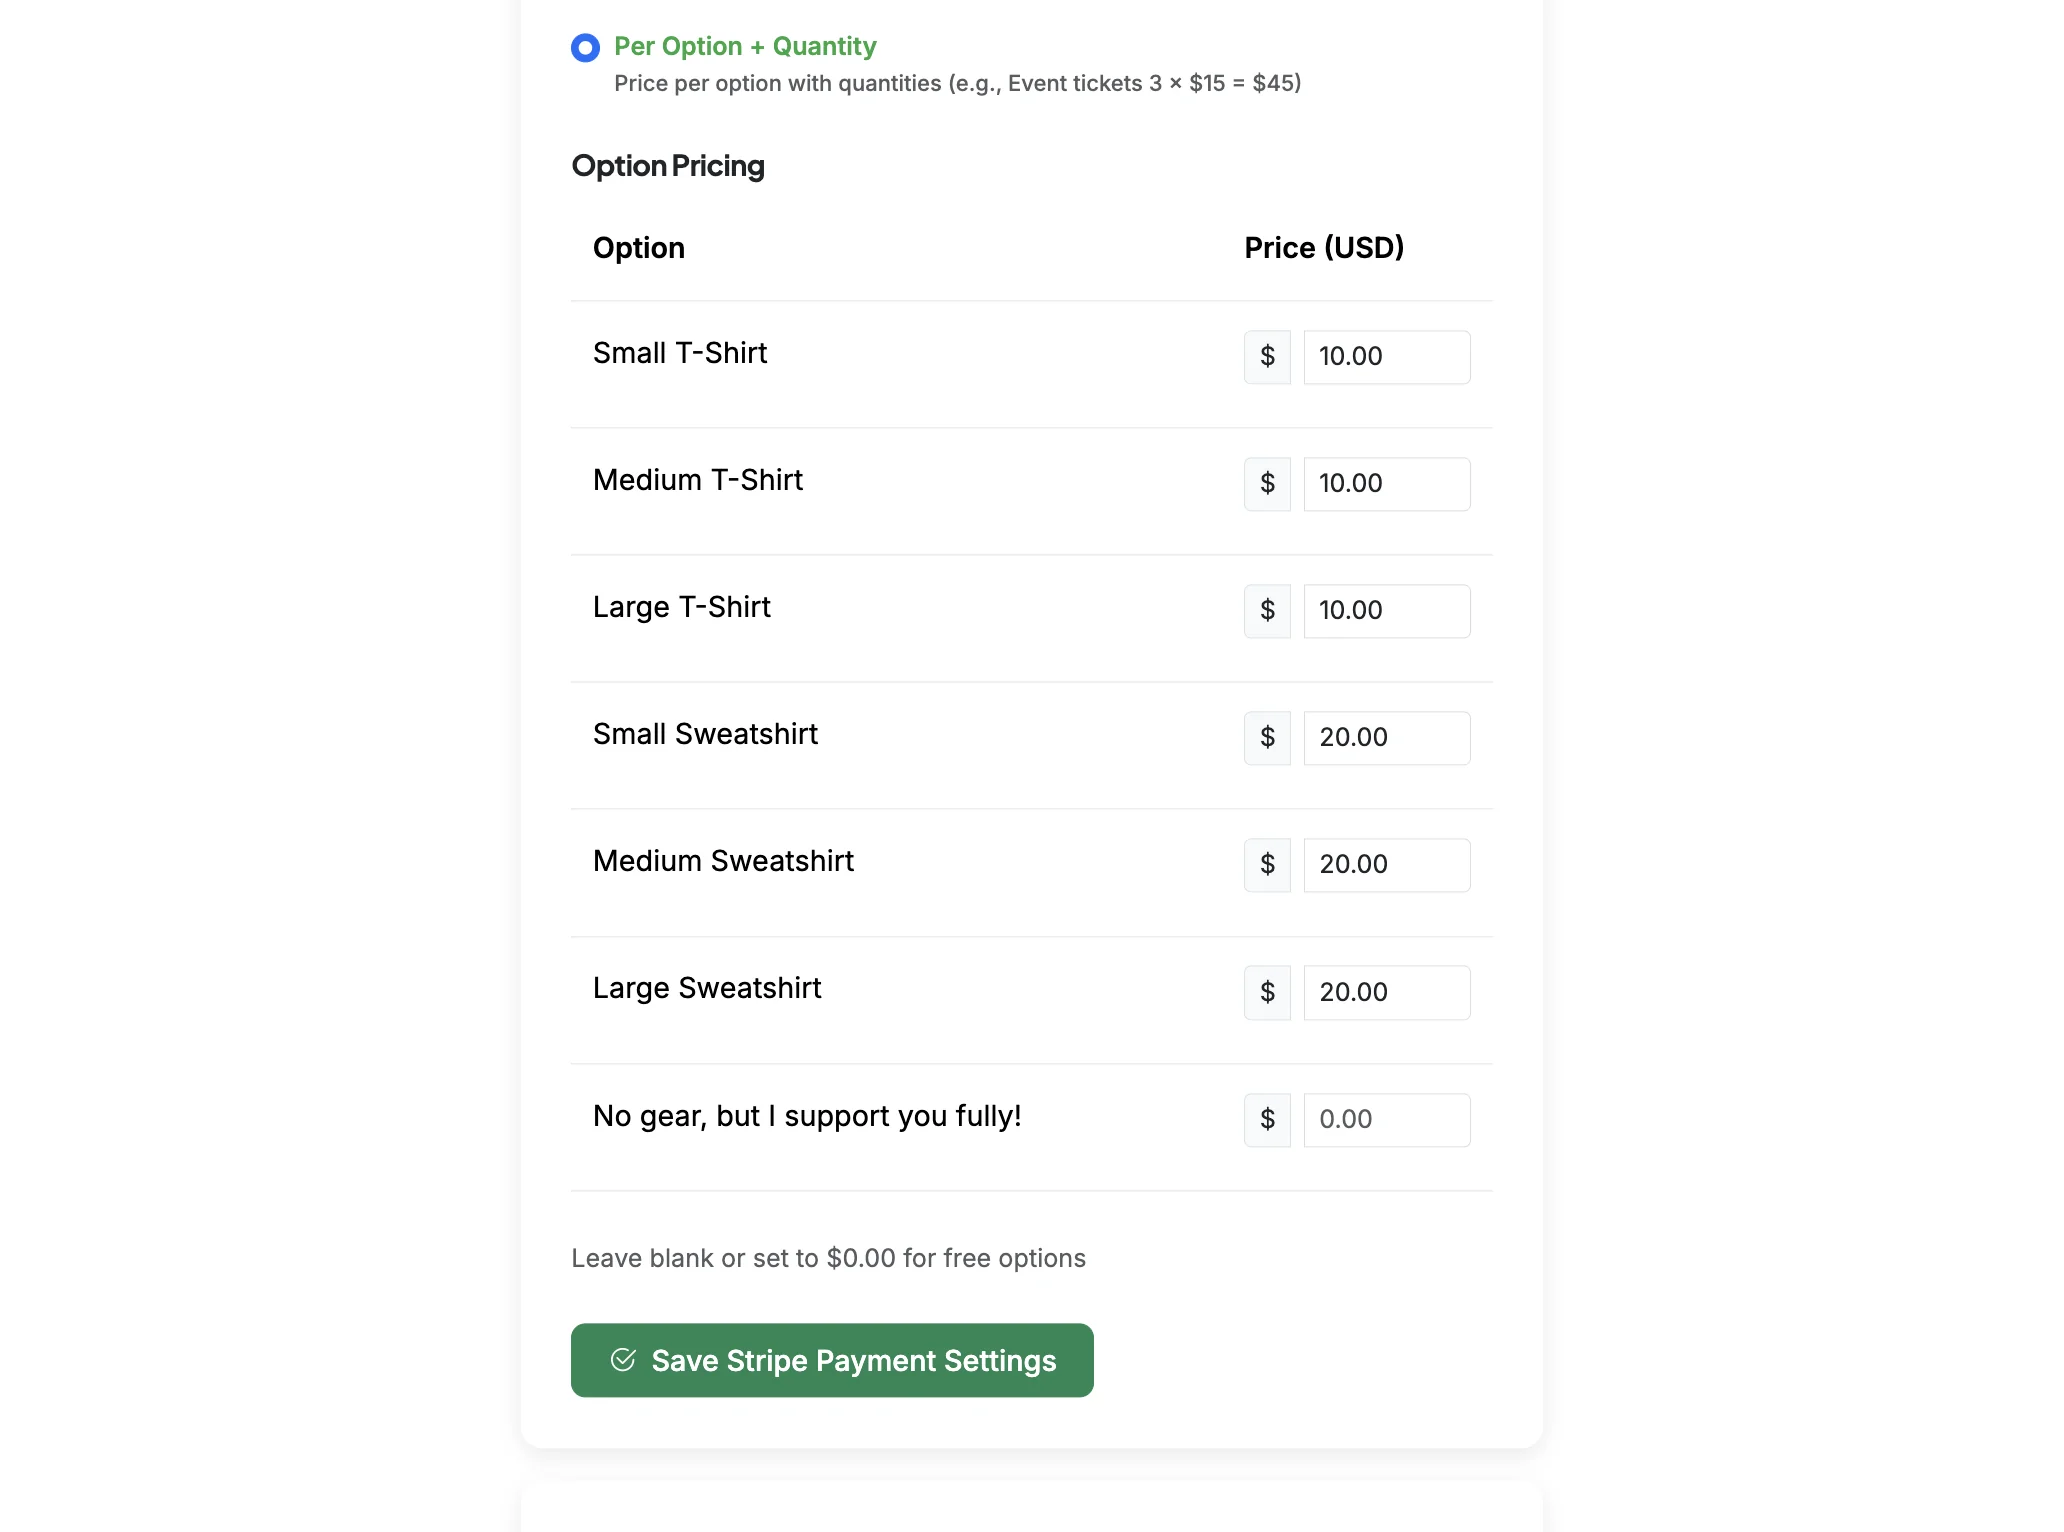Click the No gear option price input
Screen dimensions: 2064x1532
(1387, 1120)
